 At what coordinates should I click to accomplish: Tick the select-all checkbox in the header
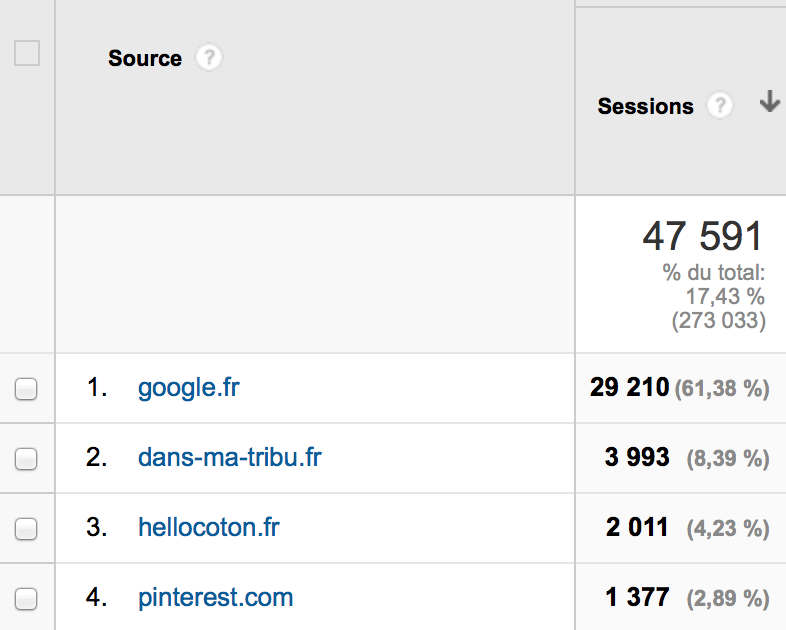pos(27,53)
